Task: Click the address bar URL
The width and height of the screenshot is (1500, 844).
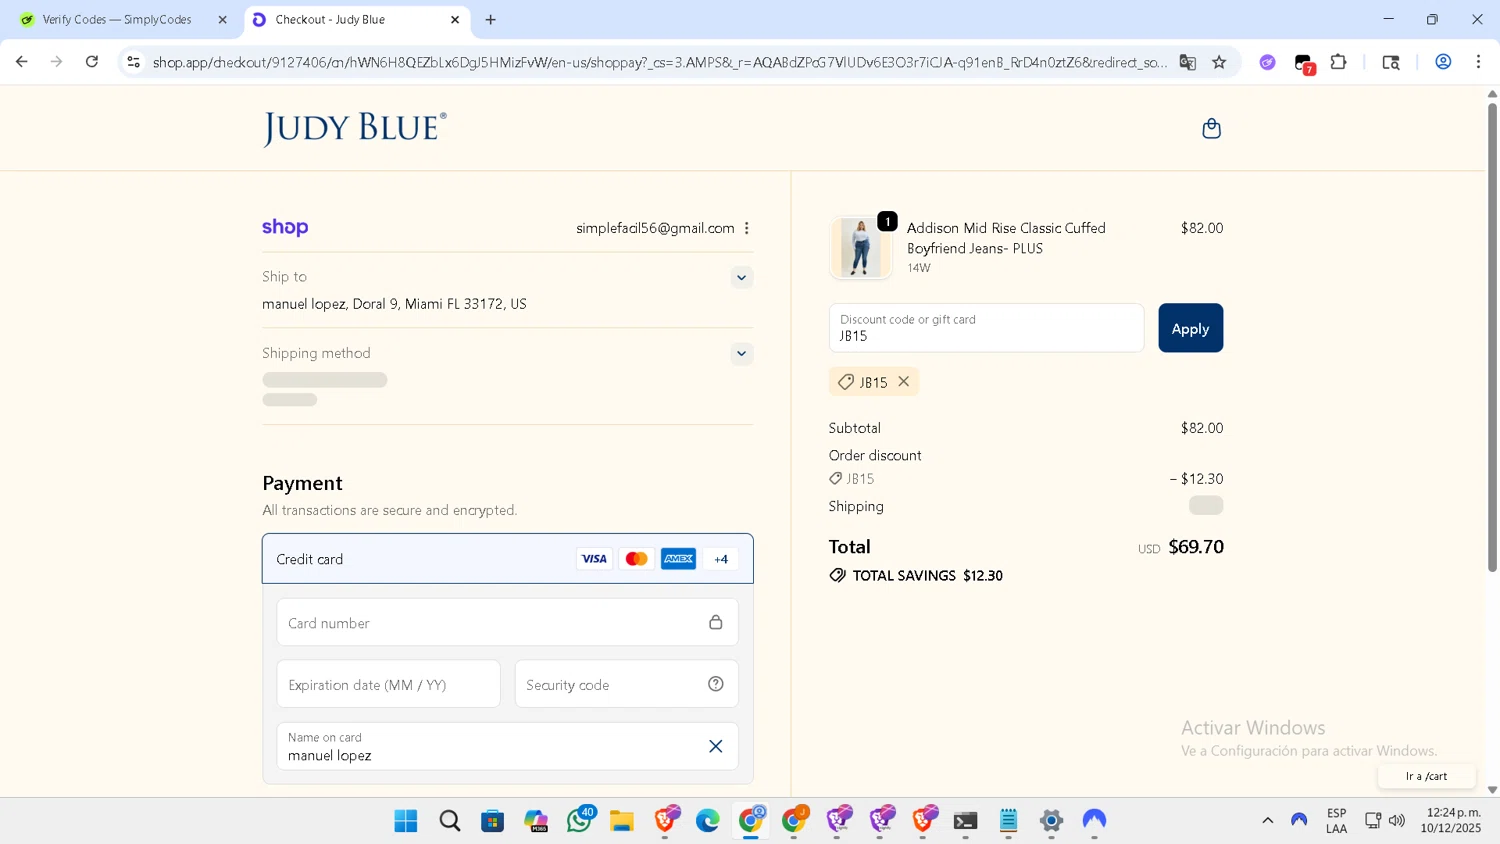Action: click(x=660, y=62)
